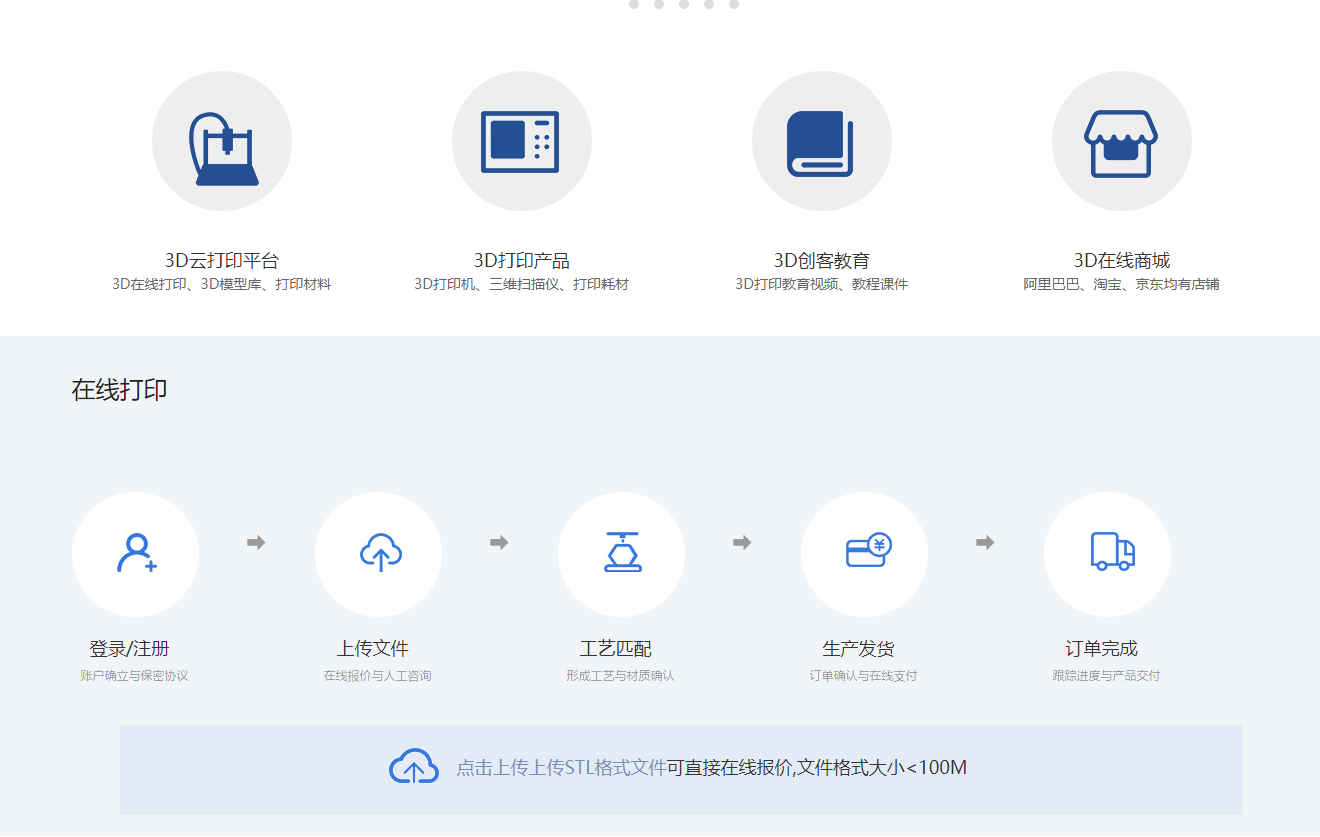The width and height of the screenshot is (1320, 837).
Task: Select the 3D maker education book icon
Action: click(822, 141)
